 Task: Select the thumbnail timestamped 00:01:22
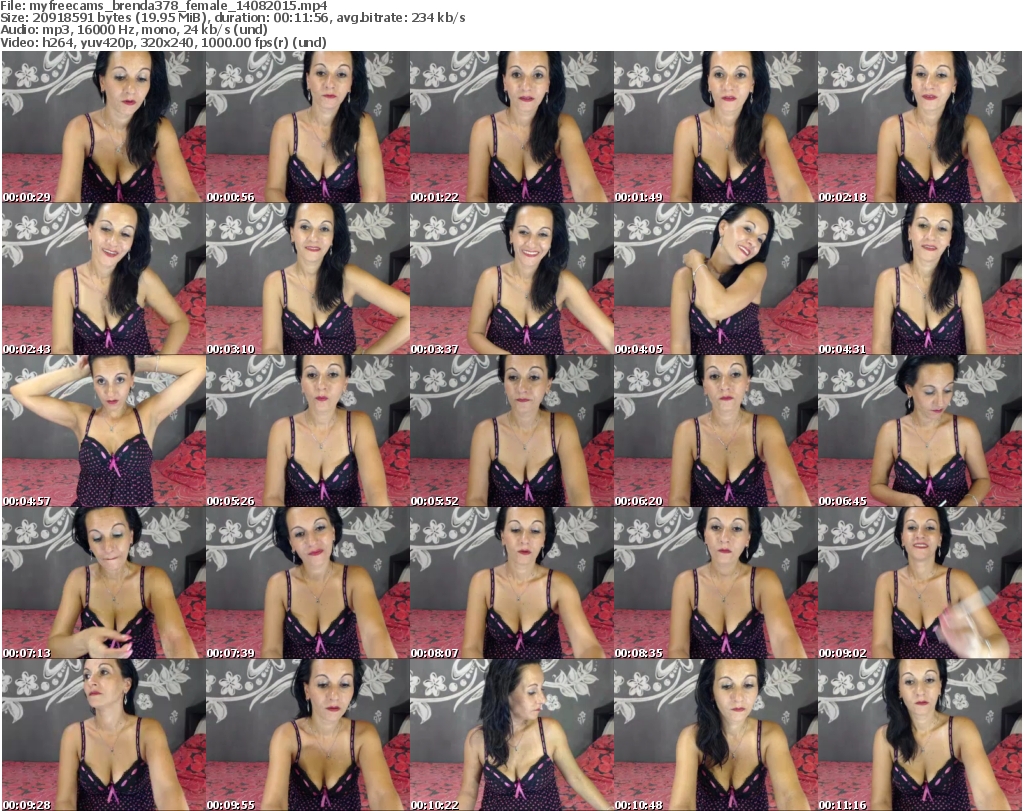click(x=511, y=127)
